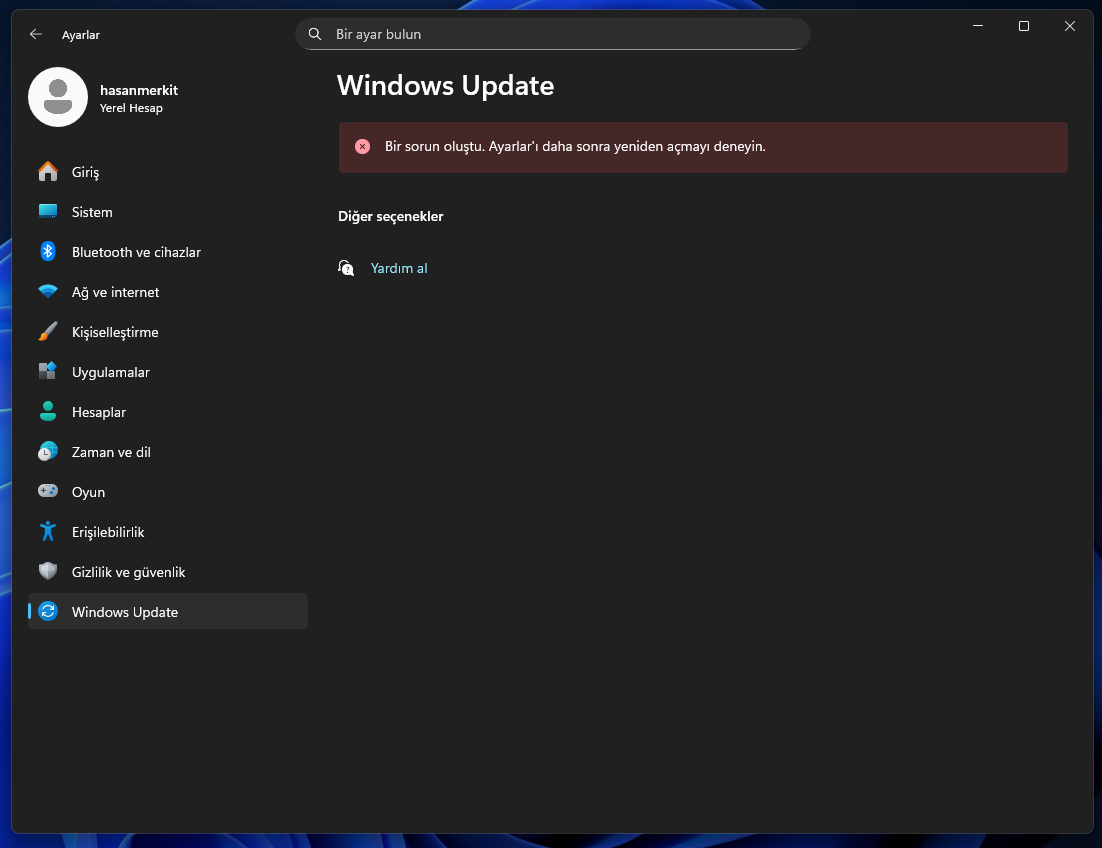Click the Hesaplar person icon
Screen dimensions: 1102x848
[x=48, y=412]
